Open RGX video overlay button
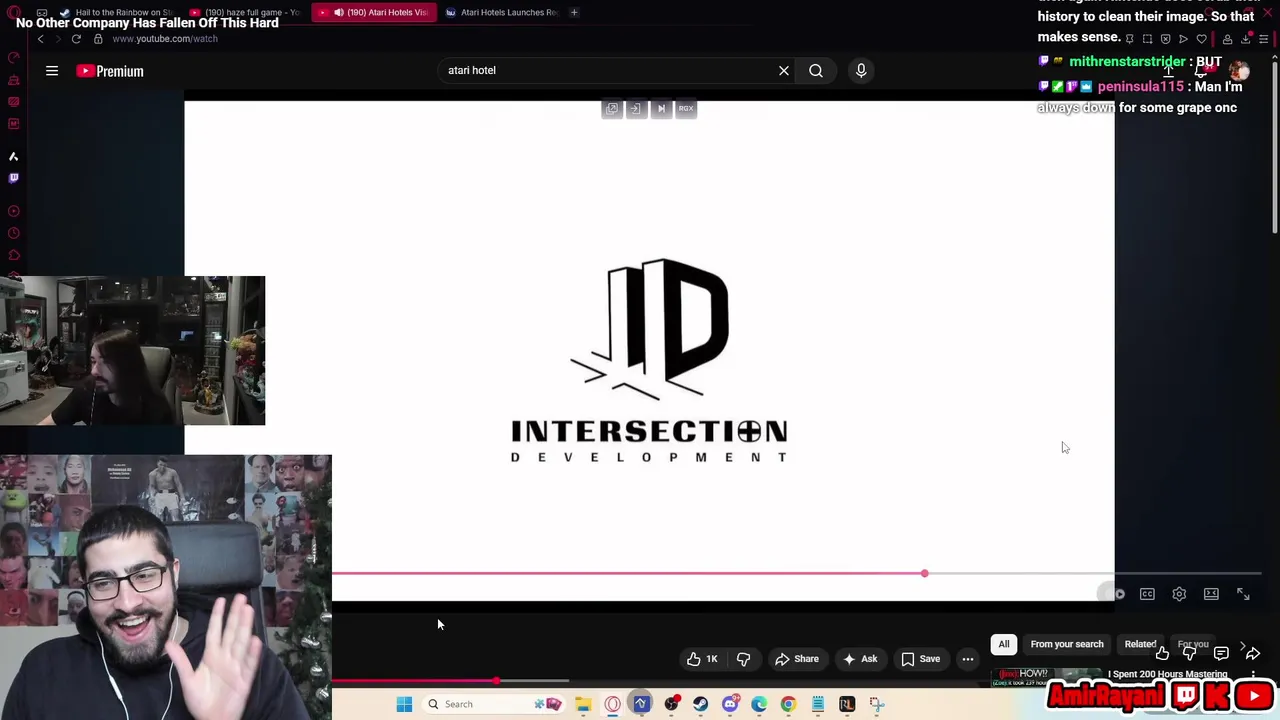Image resolution: width=1280 pixels, height=720 pixels. (x=686, y=108)
